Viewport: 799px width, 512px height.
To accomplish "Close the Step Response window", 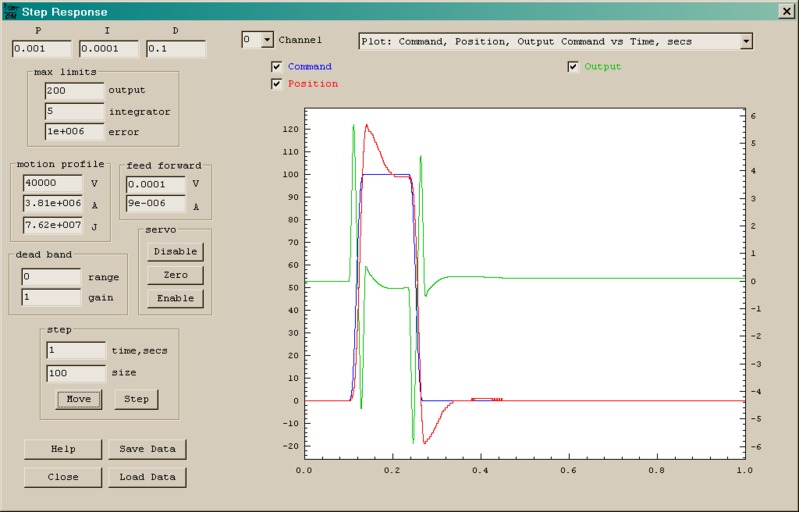I will [785, 11].
